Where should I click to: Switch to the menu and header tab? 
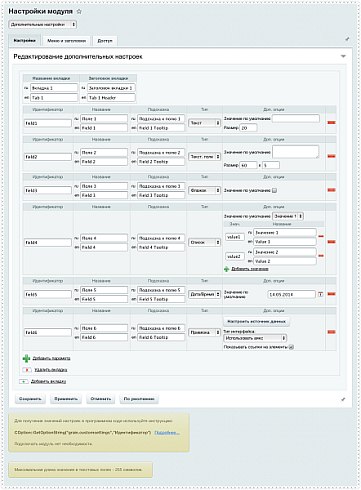(67, 41)
